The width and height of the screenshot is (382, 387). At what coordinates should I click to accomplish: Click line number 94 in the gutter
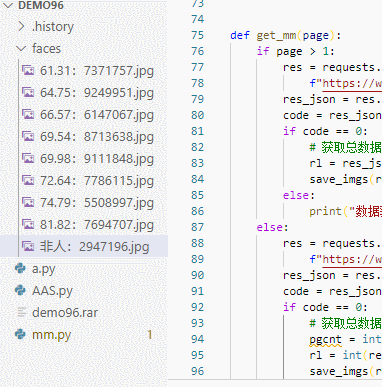[x=197, y=339]
